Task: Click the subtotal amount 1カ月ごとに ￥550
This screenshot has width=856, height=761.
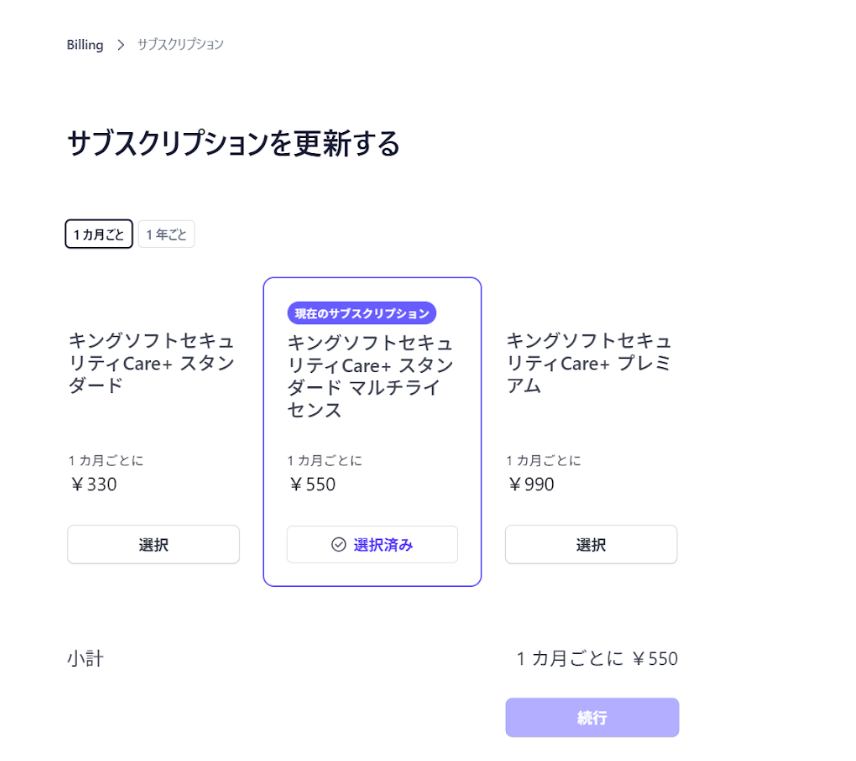Action: pyautogui.click(x=597, y=659)
